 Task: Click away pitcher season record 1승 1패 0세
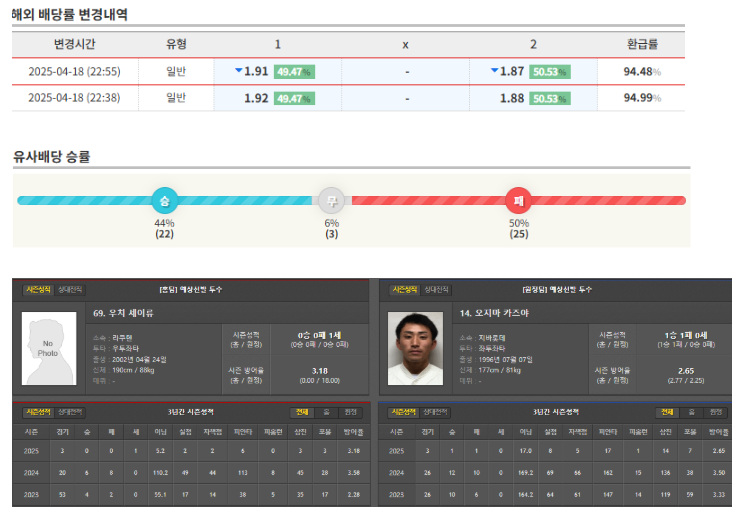click(x=686, y=335)
